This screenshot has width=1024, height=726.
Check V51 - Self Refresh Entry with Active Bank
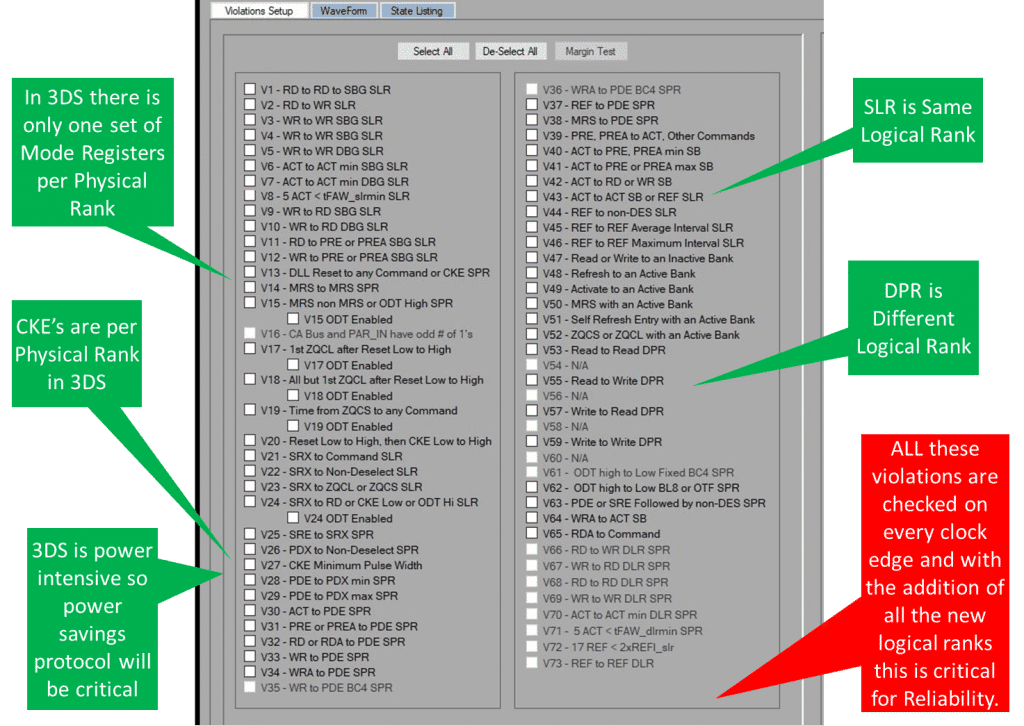(x=533, y=319)
